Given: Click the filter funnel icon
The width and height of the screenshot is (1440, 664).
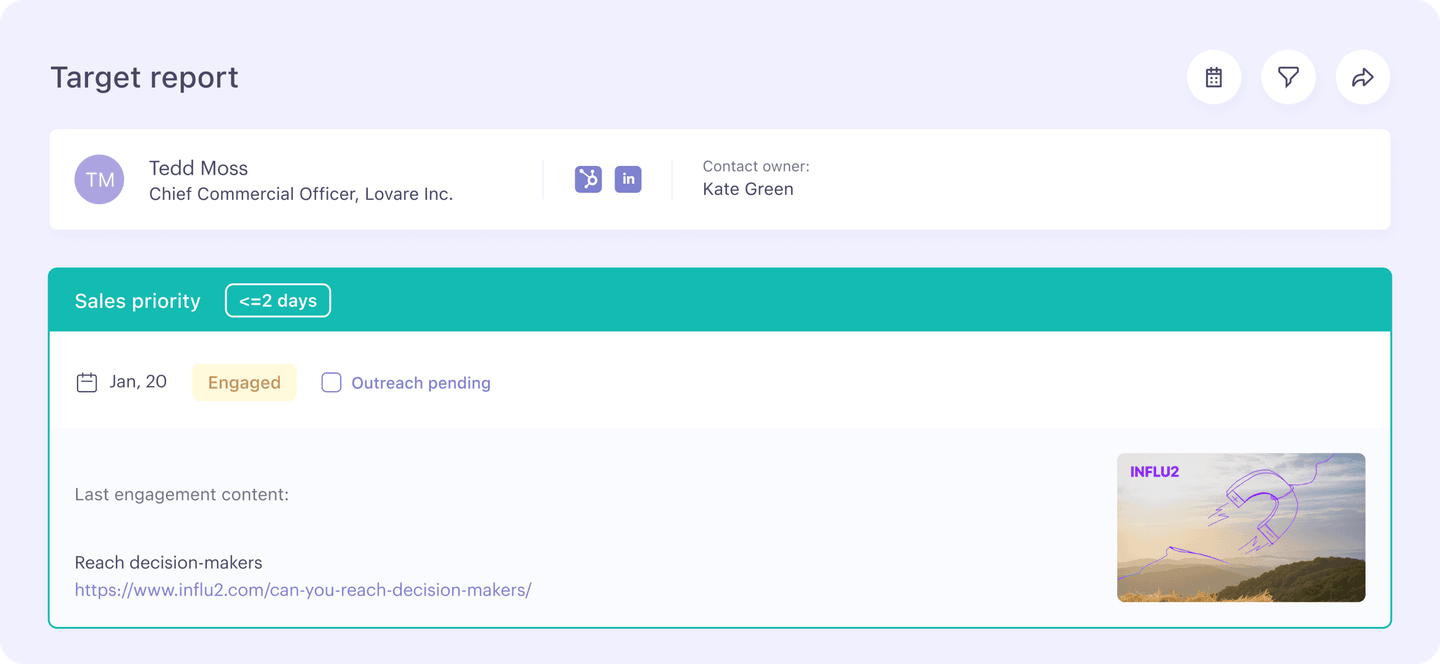Looking at the screenshot, I should pos(1288,77).
